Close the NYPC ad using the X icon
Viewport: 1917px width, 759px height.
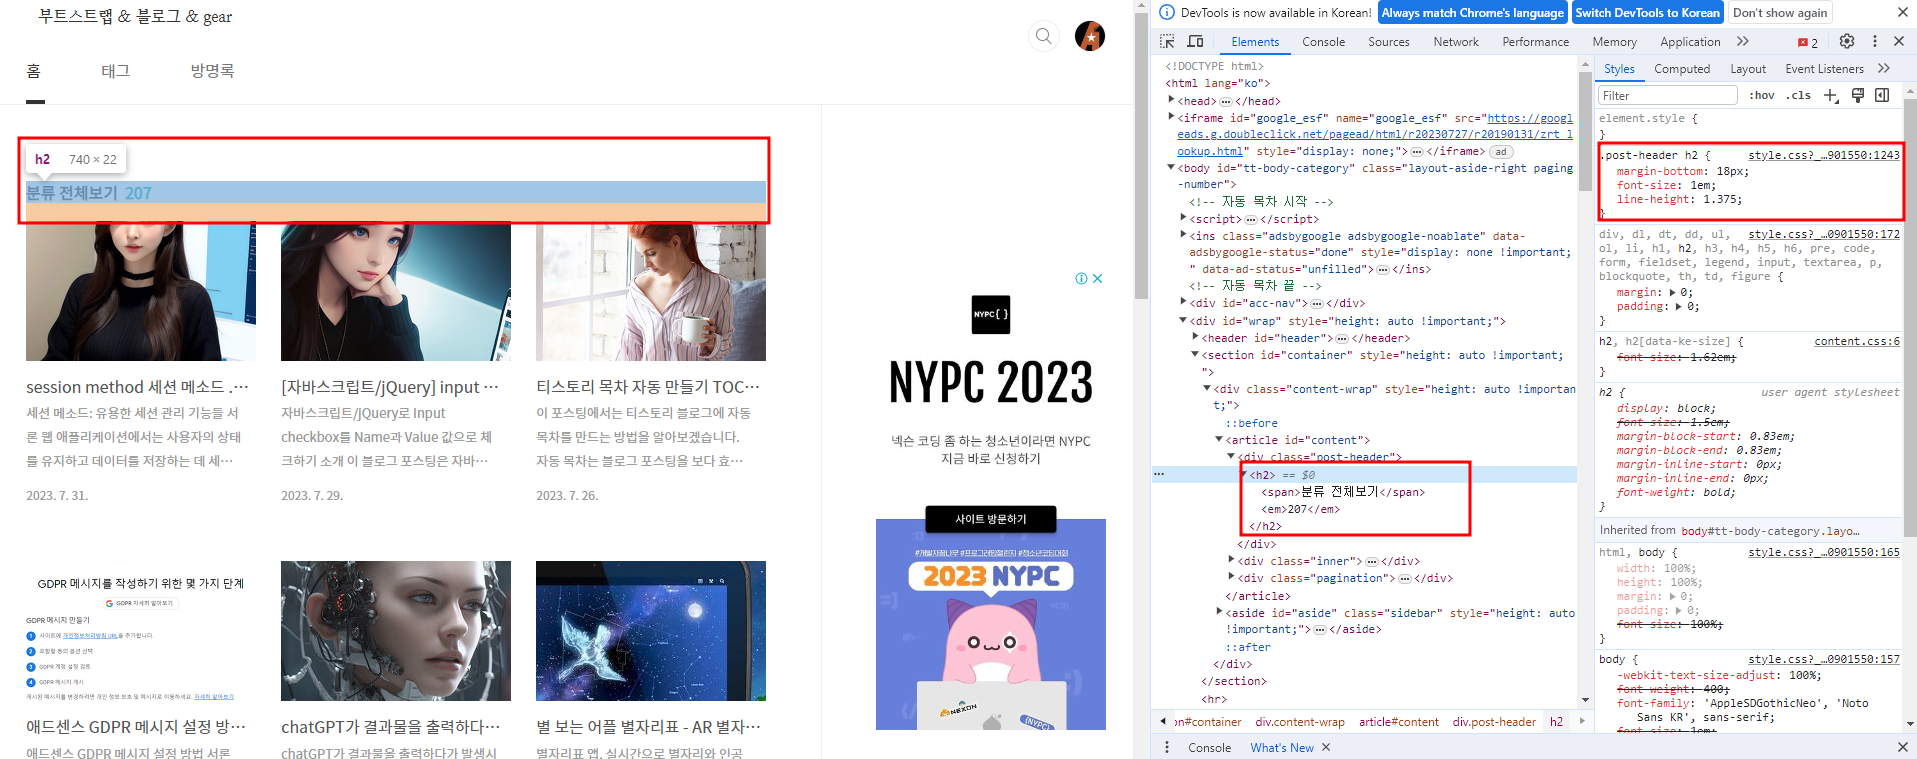(1098, 279)
